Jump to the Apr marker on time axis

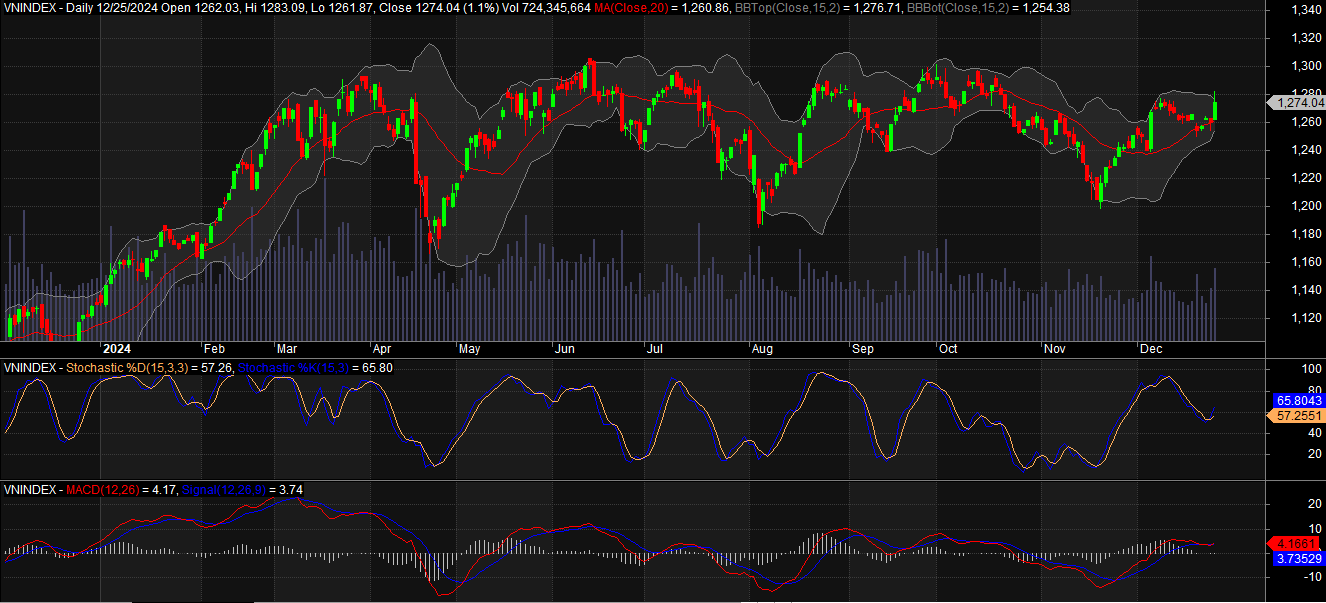tap(382, 349)
